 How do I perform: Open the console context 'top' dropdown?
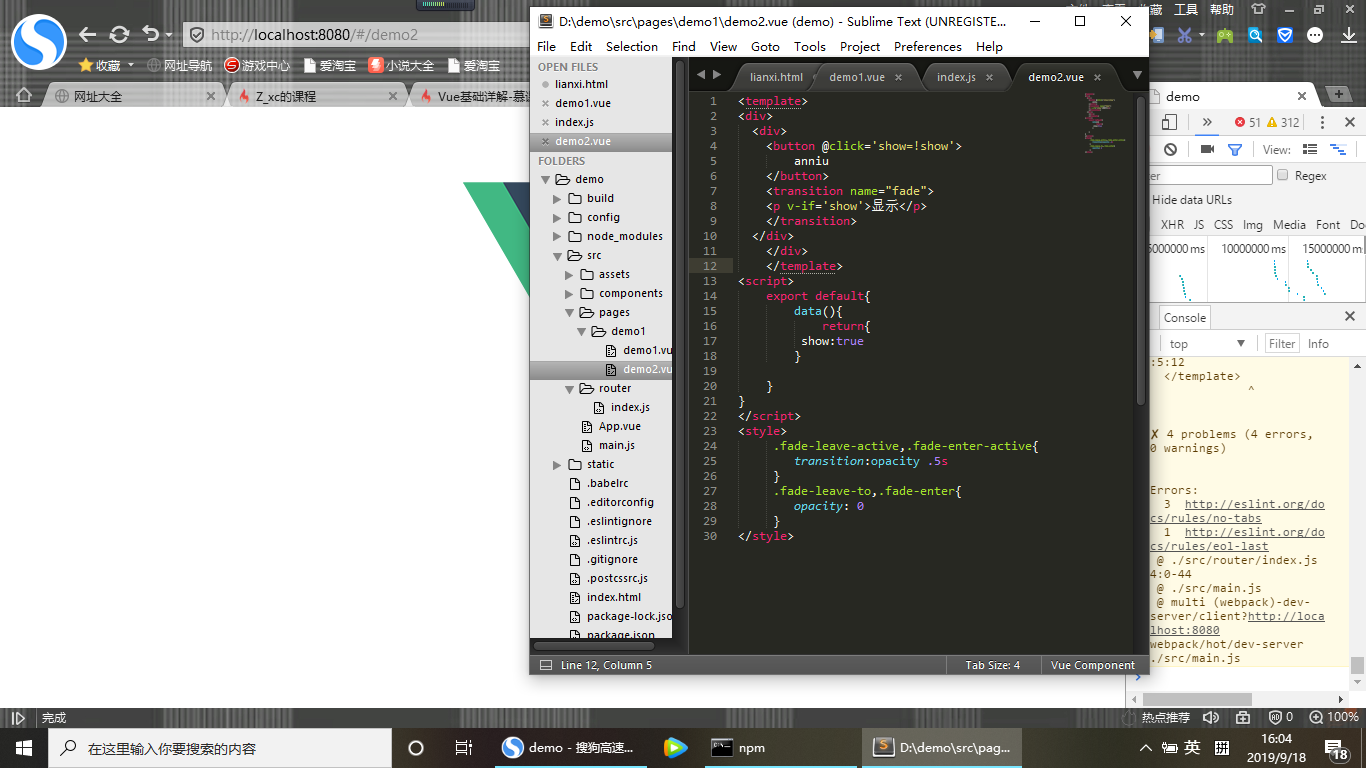pos(1207,343)
